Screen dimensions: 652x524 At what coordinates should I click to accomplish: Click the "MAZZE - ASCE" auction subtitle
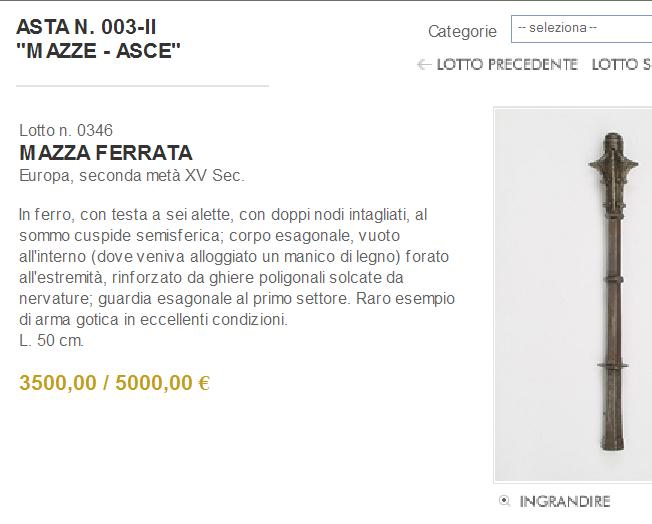pos(98,51)
